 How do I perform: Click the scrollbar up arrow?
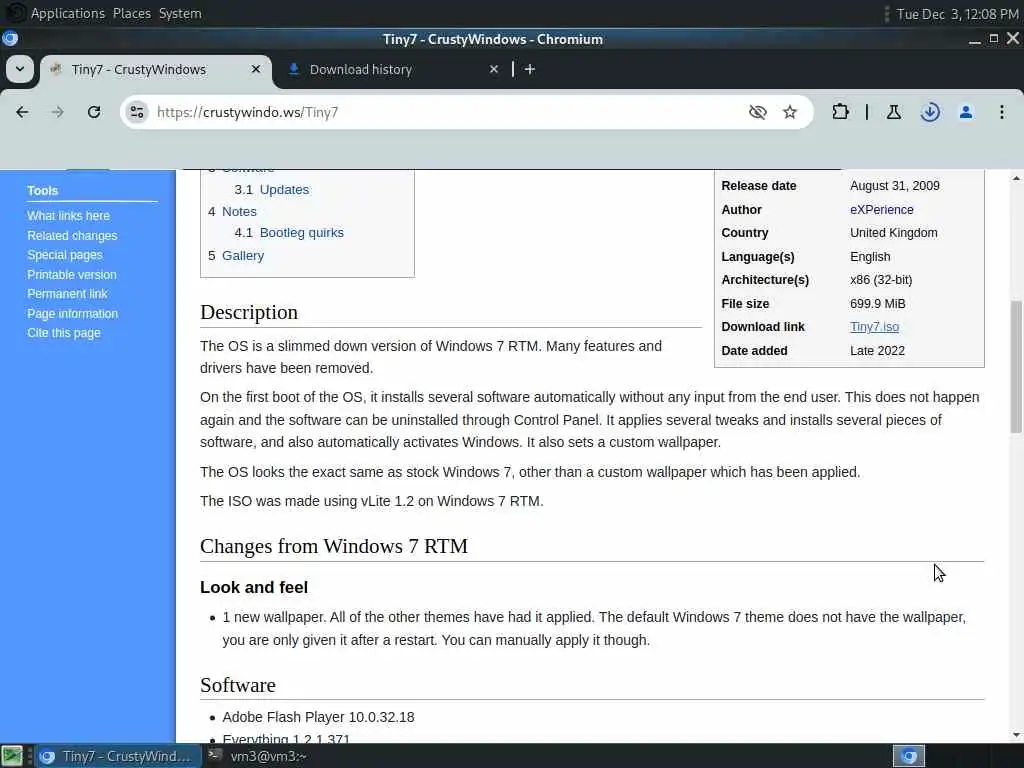[x=1016, y=178]
